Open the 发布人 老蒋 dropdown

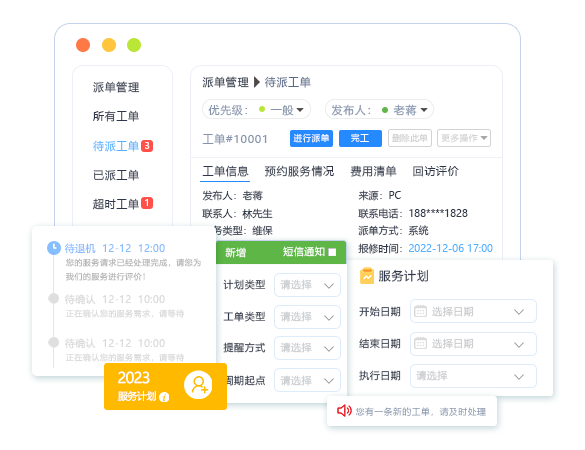[x=379, y=110]
